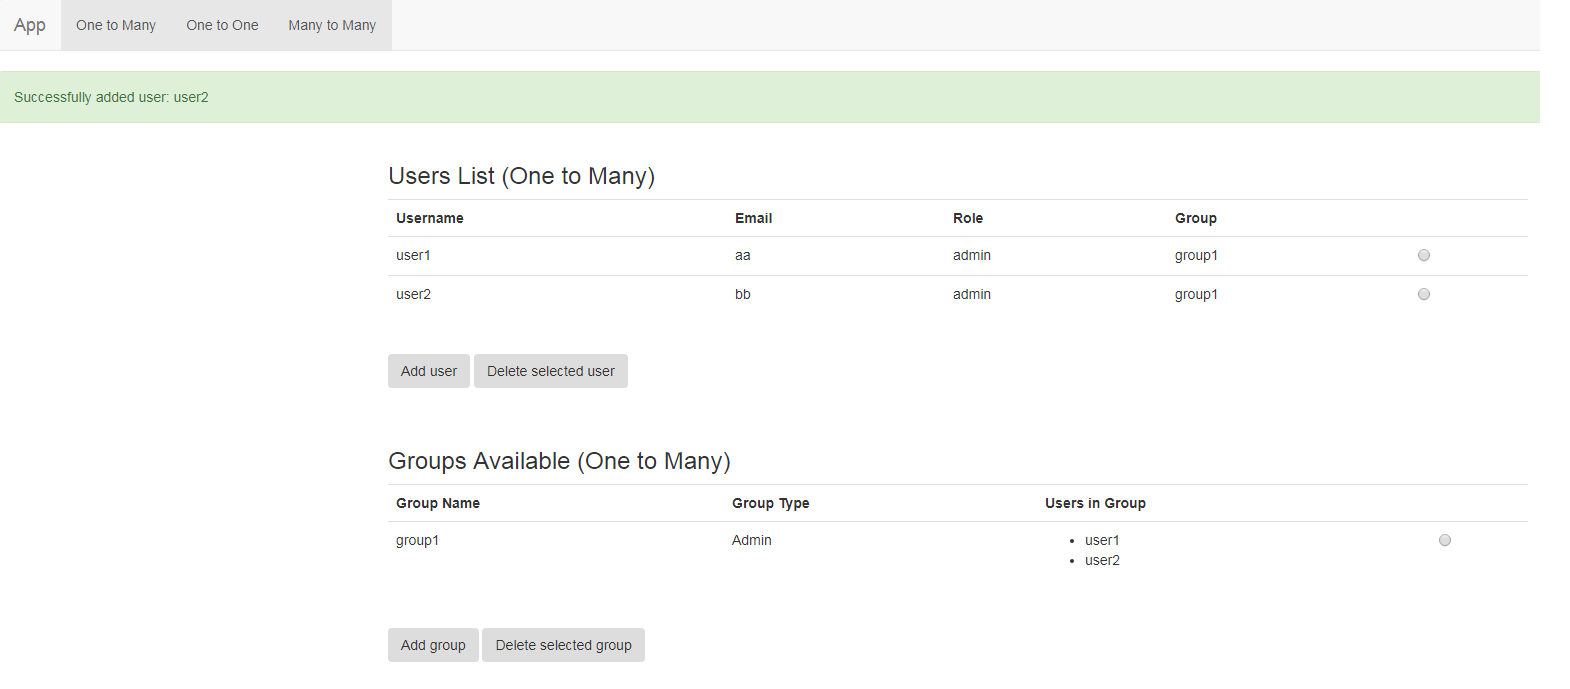Click the Add user button

pos(429,371)
